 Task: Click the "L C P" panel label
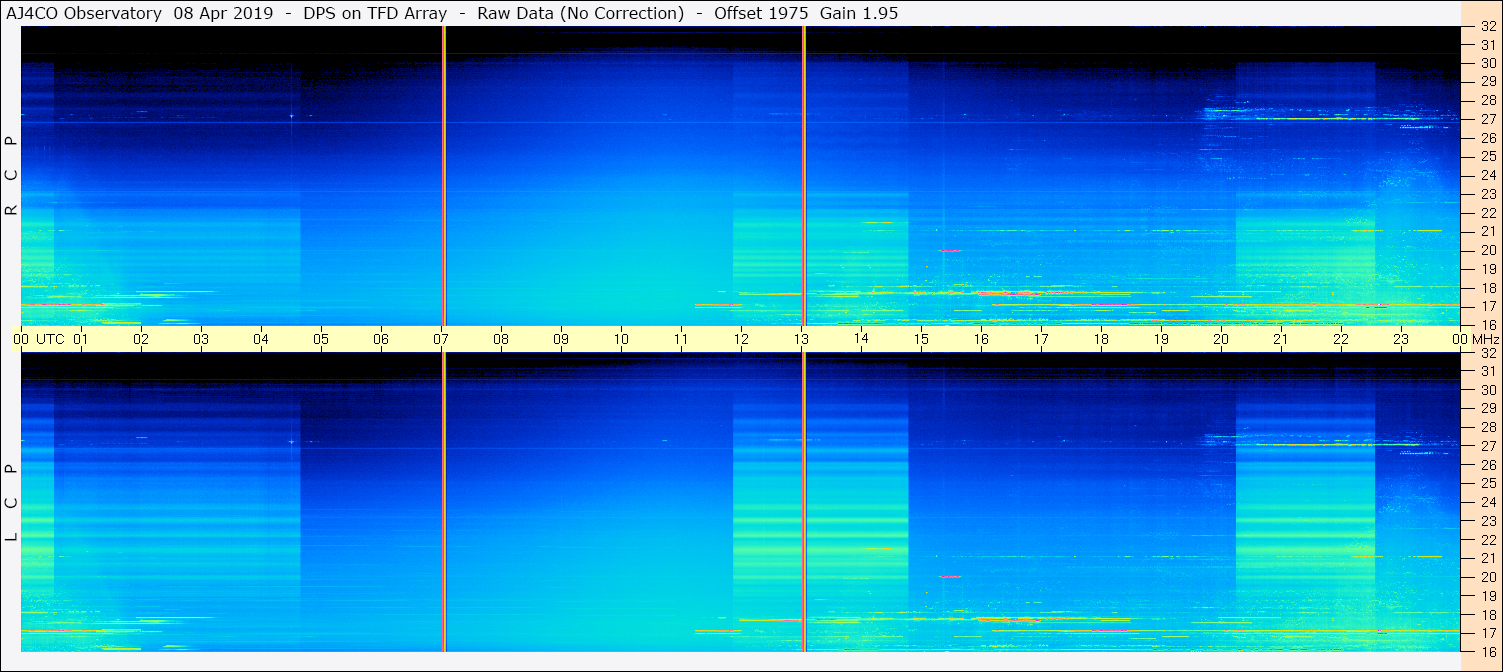click(11, 503)
